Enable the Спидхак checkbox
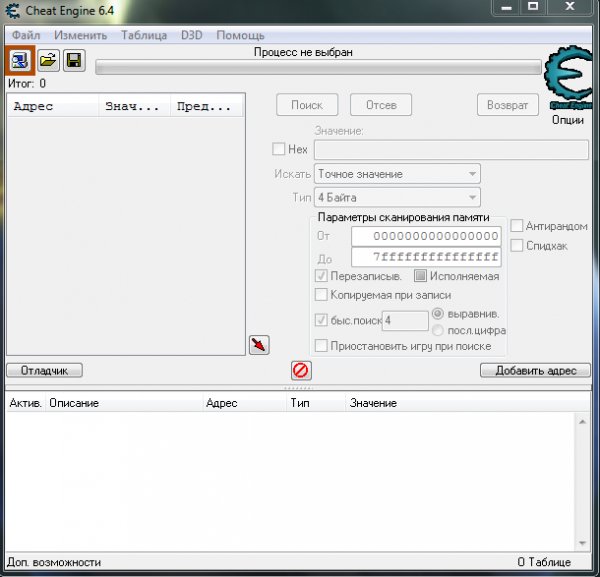 517,245
